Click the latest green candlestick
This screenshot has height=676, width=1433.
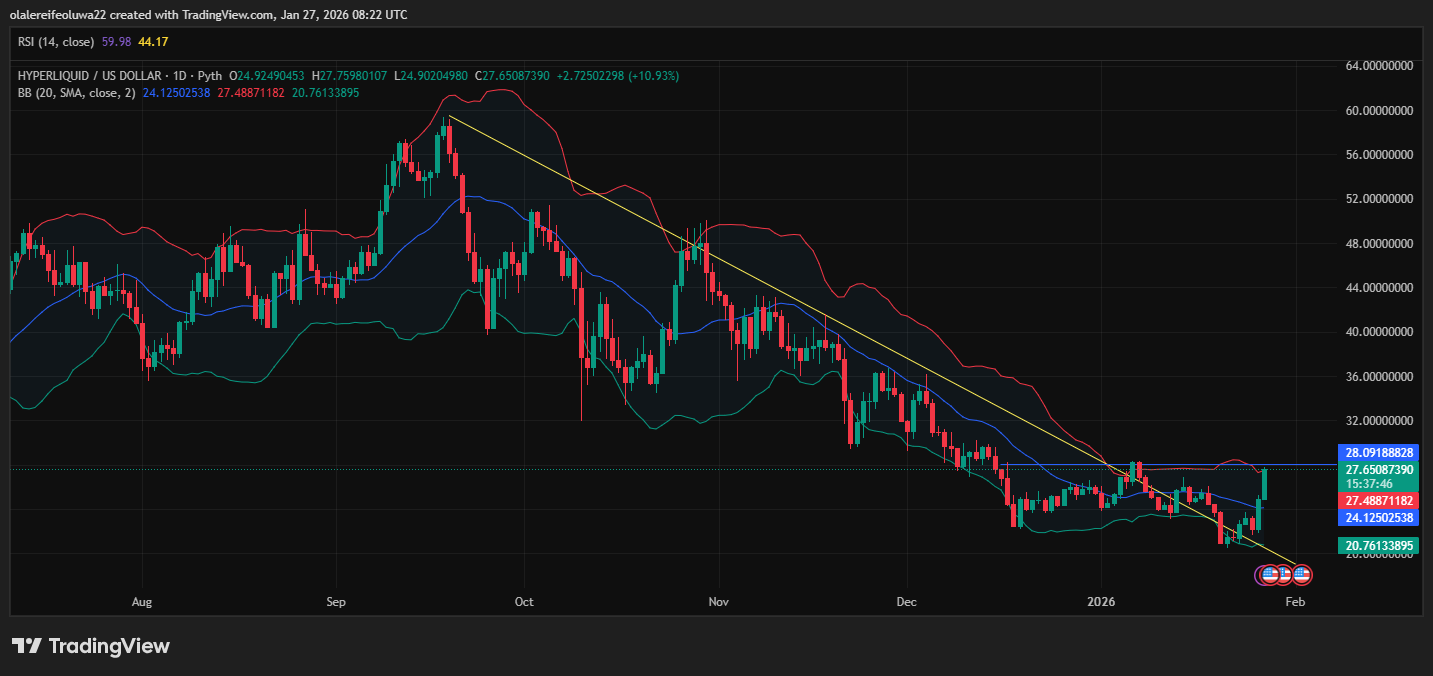[1265, 484]
